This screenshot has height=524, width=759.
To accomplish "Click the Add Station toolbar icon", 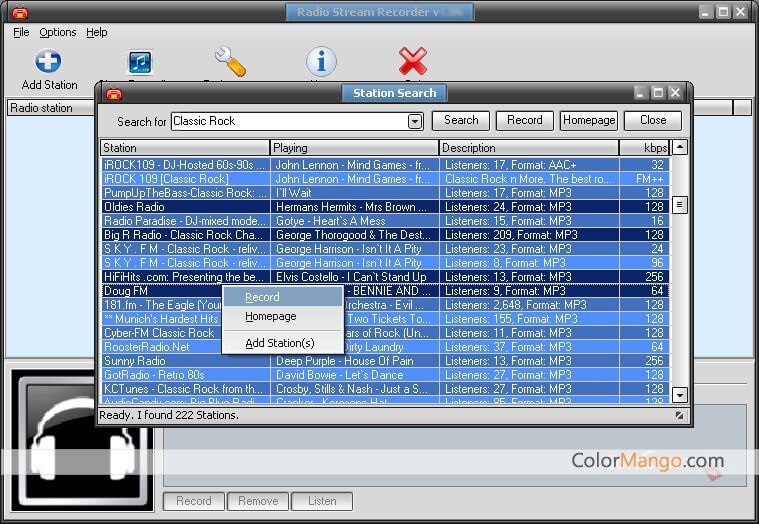I will coord(49,62).
